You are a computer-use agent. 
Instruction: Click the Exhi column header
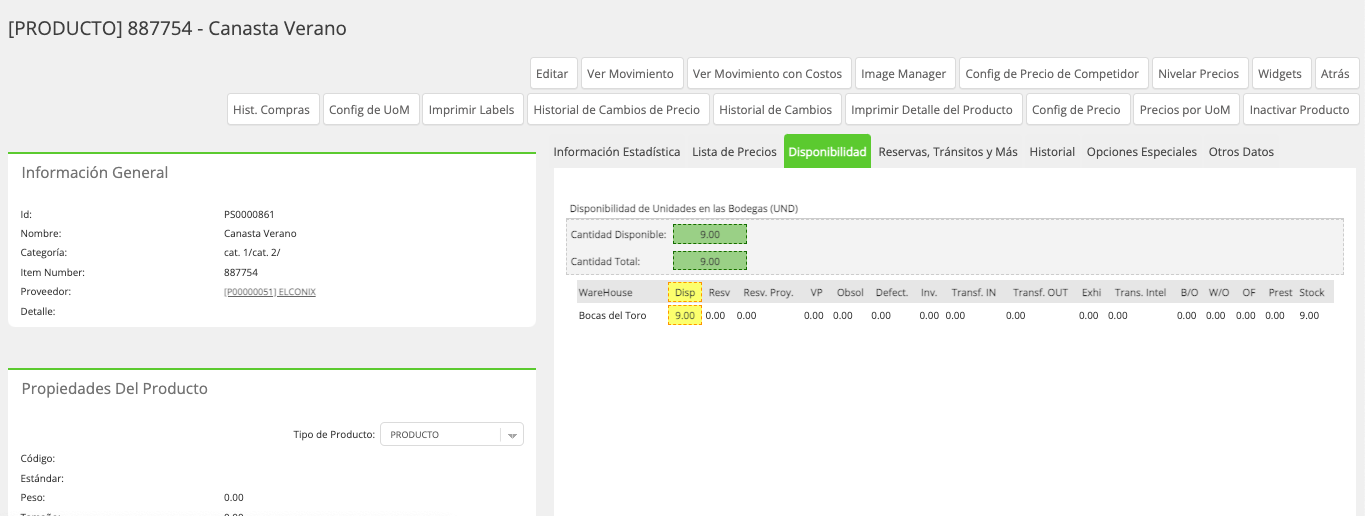1091,292
